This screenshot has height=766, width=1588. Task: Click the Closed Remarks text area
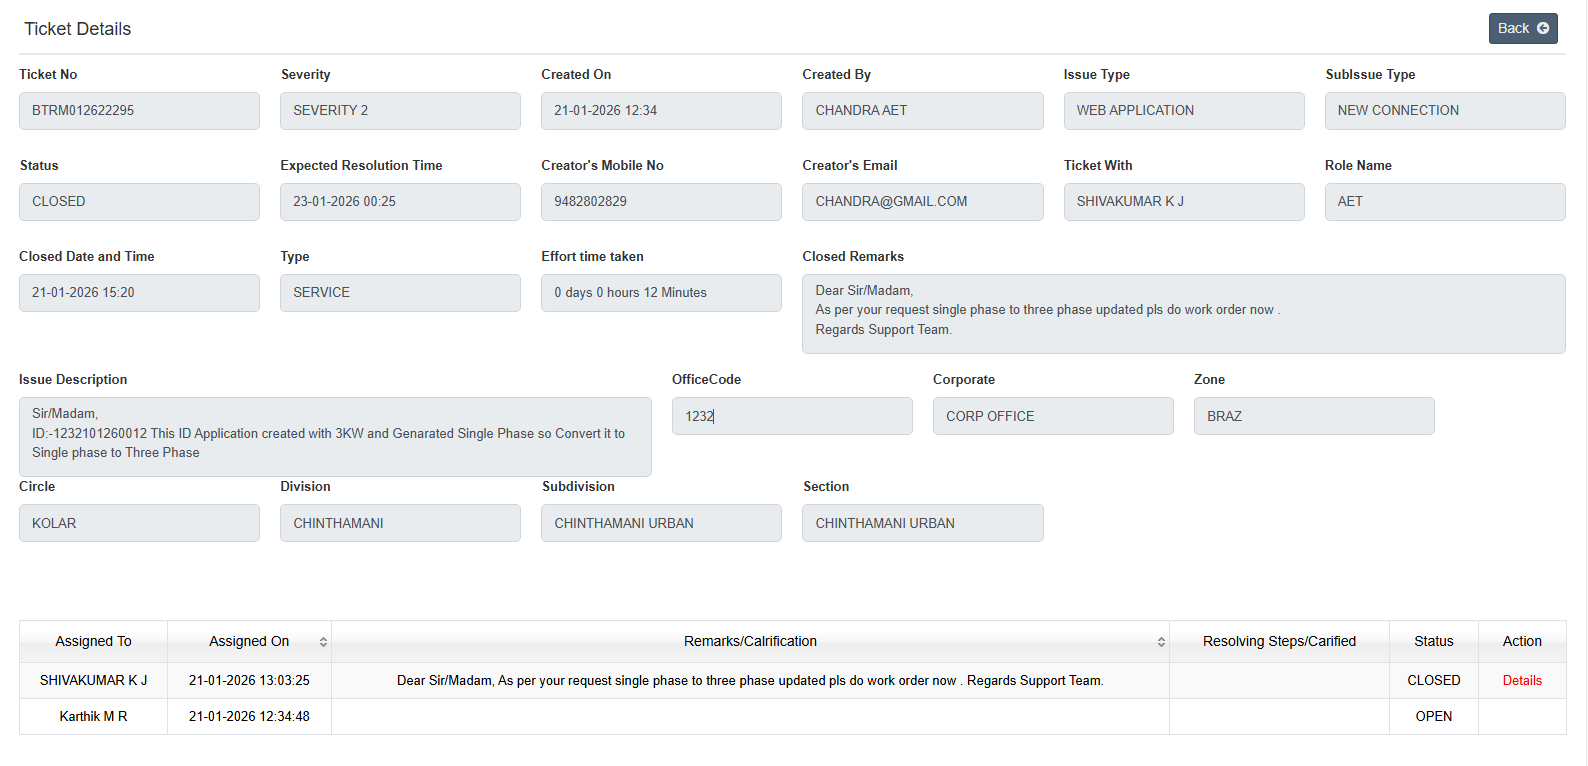(x=1183, y=313)
